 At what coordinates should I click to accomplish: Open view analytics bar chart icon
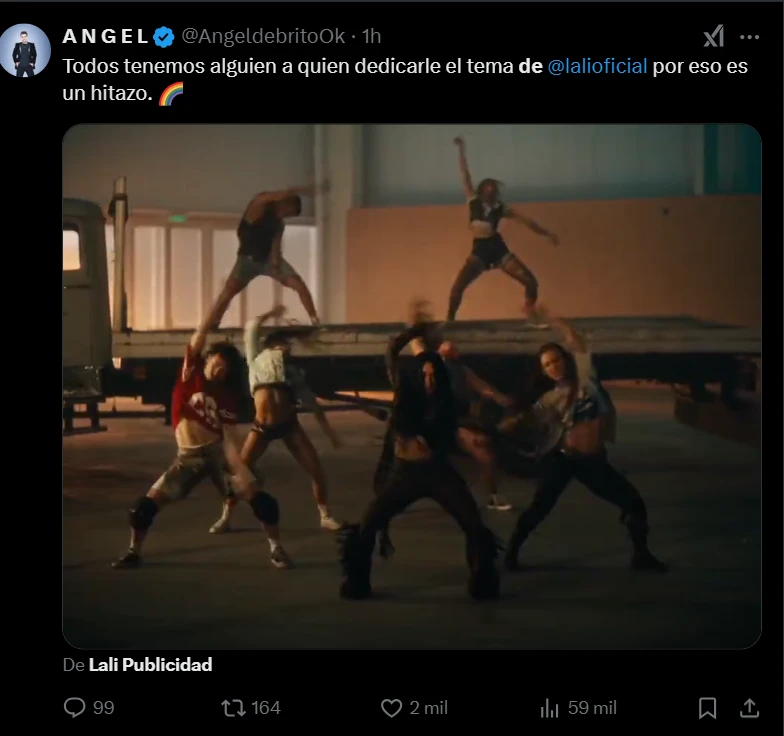pyautogui.click(x=549, y=708)
